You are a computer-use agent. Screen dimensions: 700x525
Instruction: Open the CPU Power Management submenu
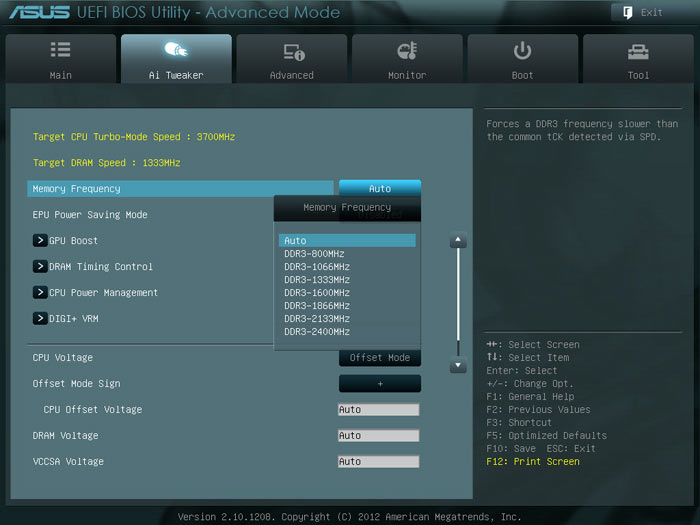click(x=40, y=292)
